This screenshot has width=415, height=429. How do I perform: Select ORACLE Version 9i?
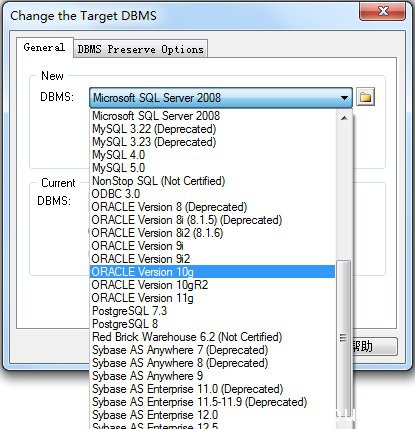pos(213,246)
